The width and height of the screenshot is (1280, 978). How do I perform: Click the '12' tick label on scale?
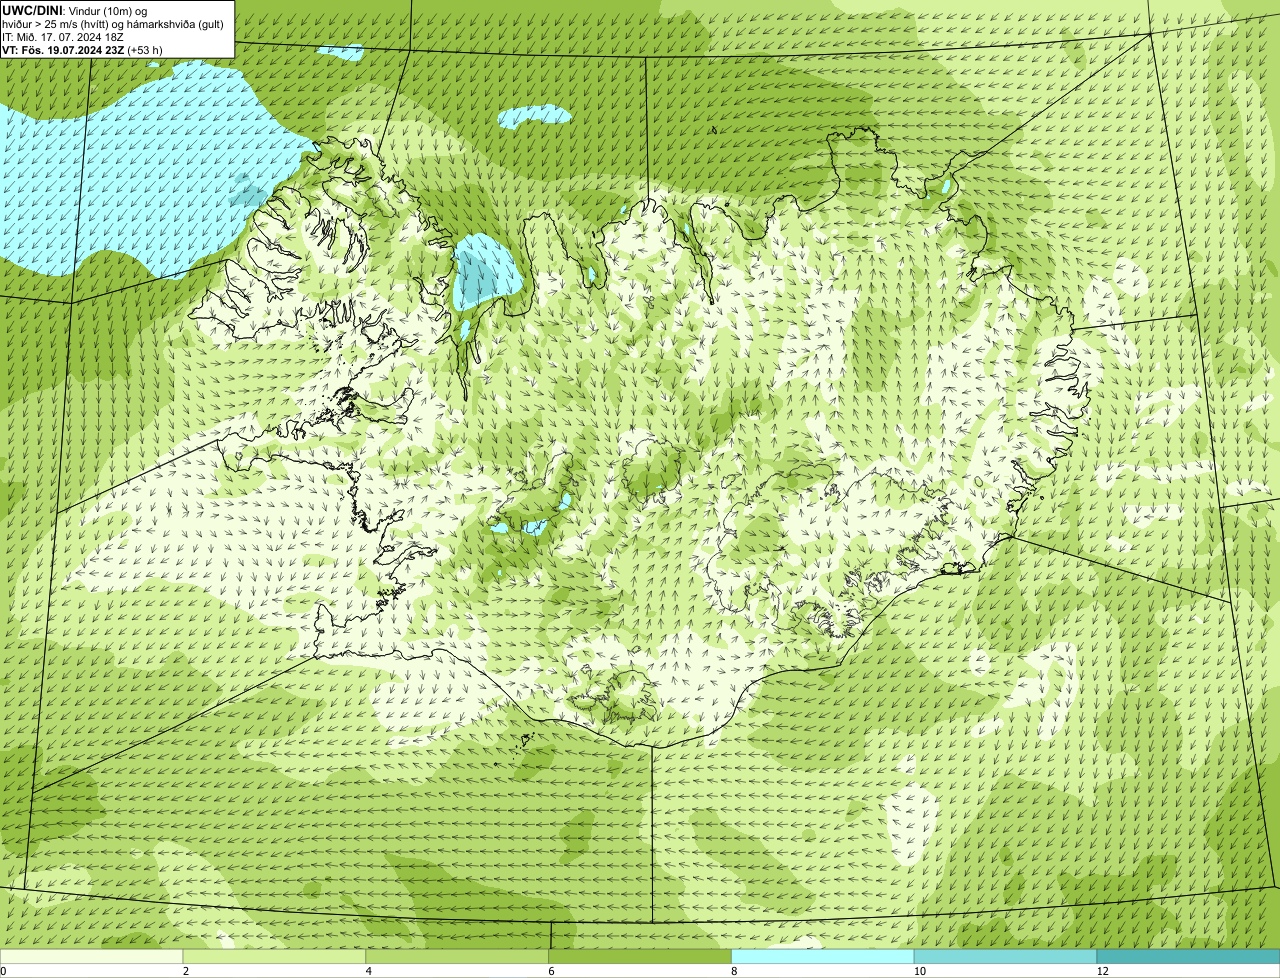(1102, 971)
